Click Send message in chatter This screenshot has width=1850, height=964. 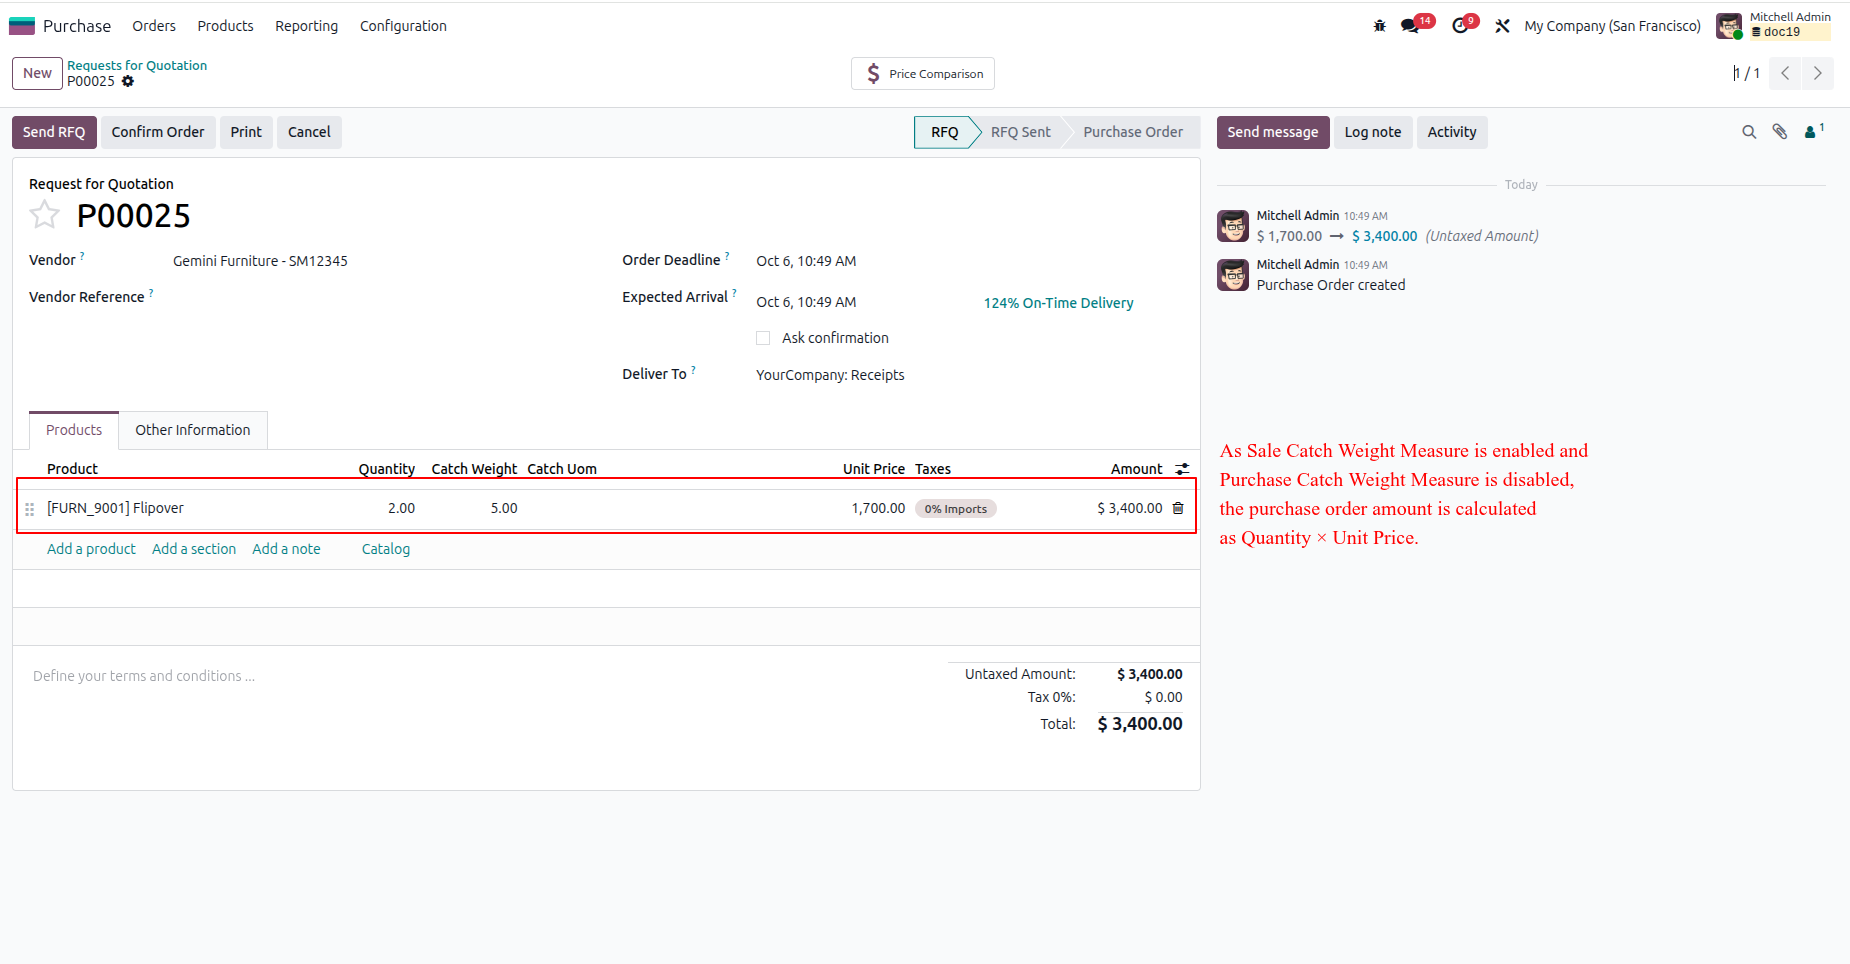tap(1273, 132)
